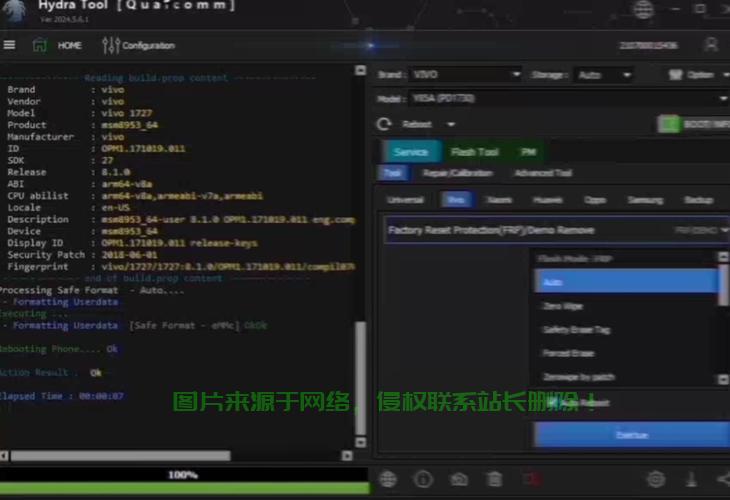This screenshot has height=500, width=730.
Task: Click the gear settings icon in the bottom toolbar
Action: point(656,479)
